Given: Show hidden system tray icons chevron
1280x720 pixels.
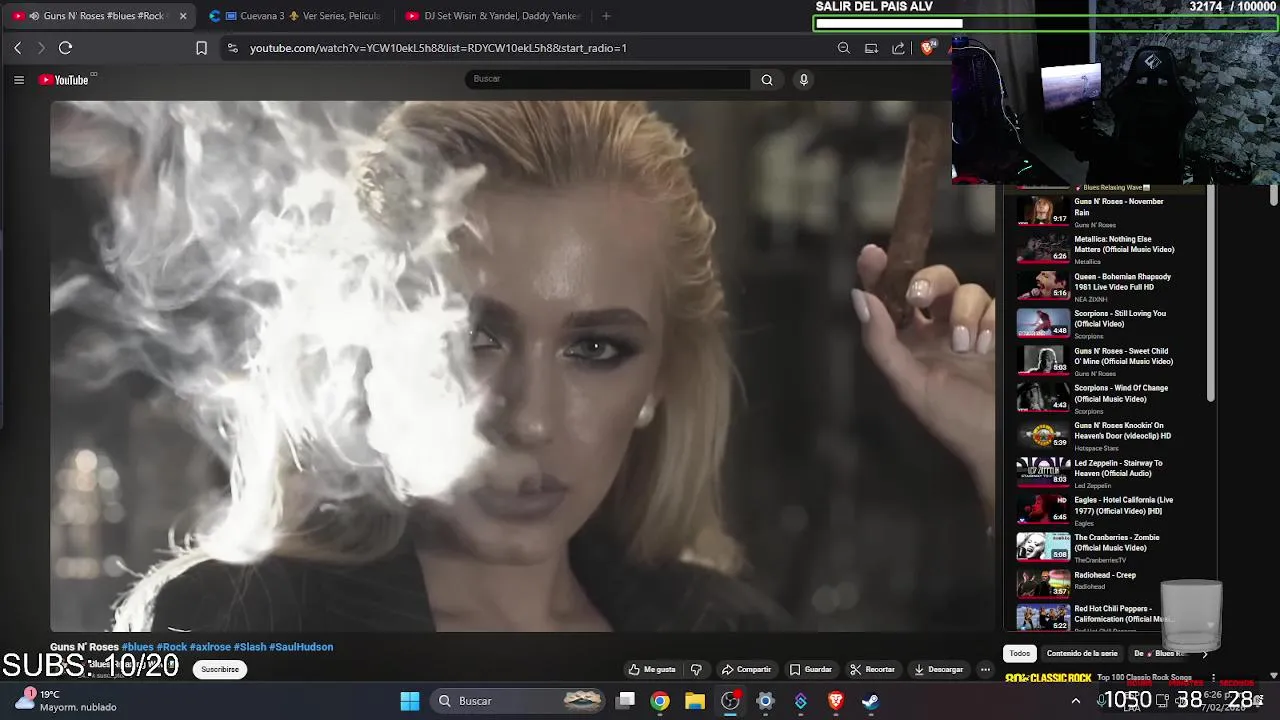Looking at the screenshot, I should [x=1076, y=701].
